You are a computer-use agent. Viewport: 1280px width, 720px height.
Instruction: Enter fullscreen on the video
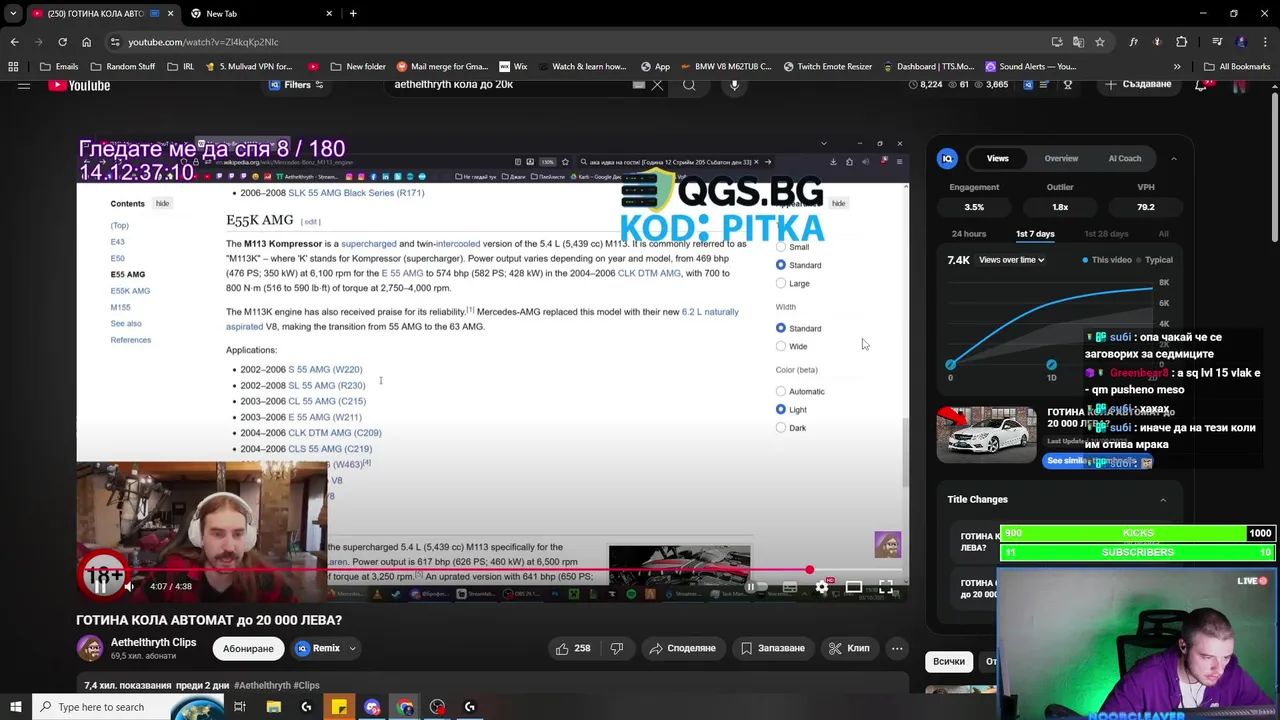point(885,587)
